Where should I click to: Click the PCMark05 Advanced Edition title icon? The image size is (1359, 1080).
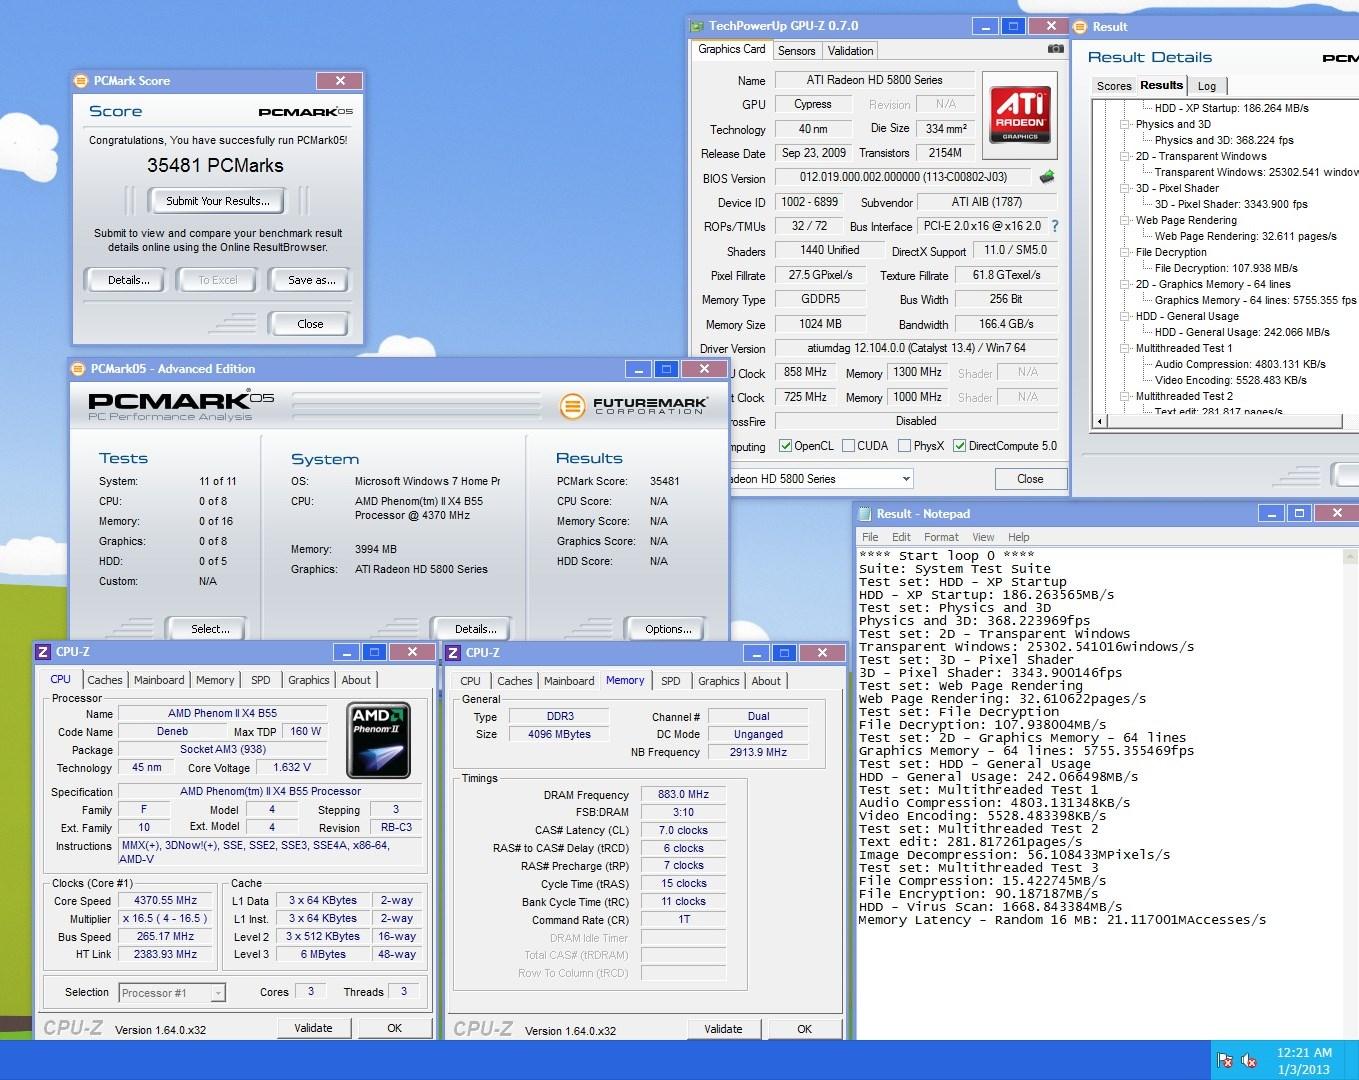pos(79,369)
